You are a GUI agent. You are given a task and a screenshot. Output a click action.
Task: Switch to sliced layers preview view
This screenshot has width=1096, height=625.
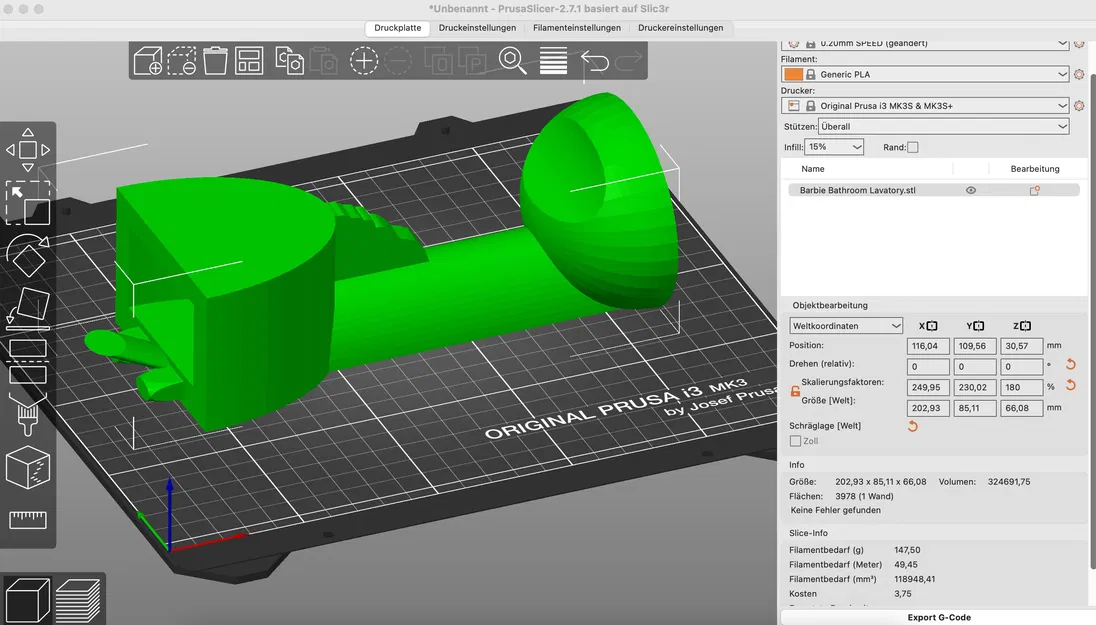[78, 601]
